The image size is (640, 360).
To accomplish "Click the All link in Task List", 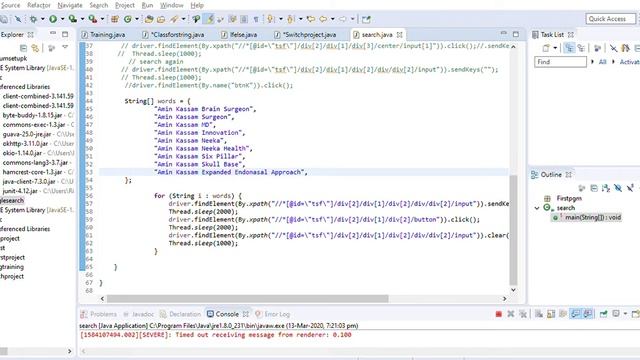I will click(x=602, y=62).
